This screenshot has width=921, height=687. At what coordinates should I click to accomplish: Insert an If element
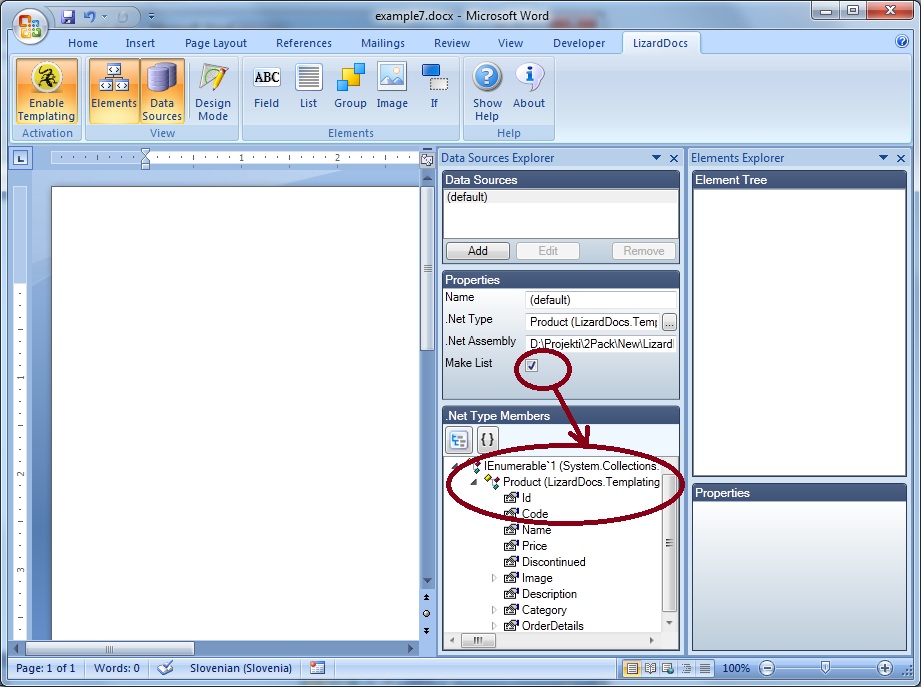(434, 87)
